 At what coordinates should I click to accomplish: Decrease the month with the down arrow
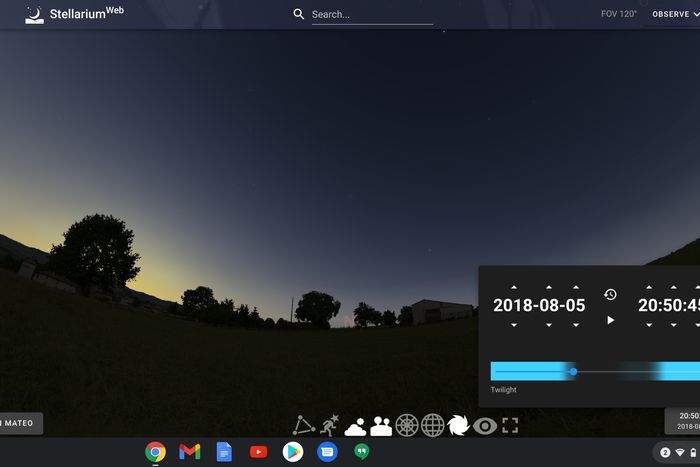click(549, 325)
